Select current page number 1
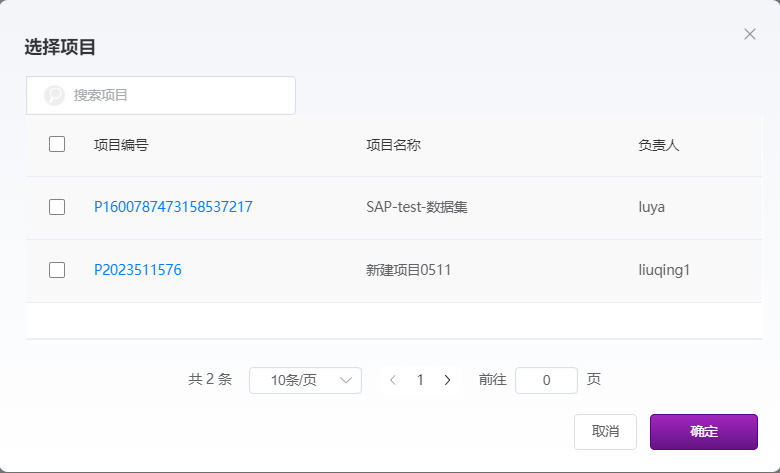Screen dimensions: 780x473 pos(420,380)
